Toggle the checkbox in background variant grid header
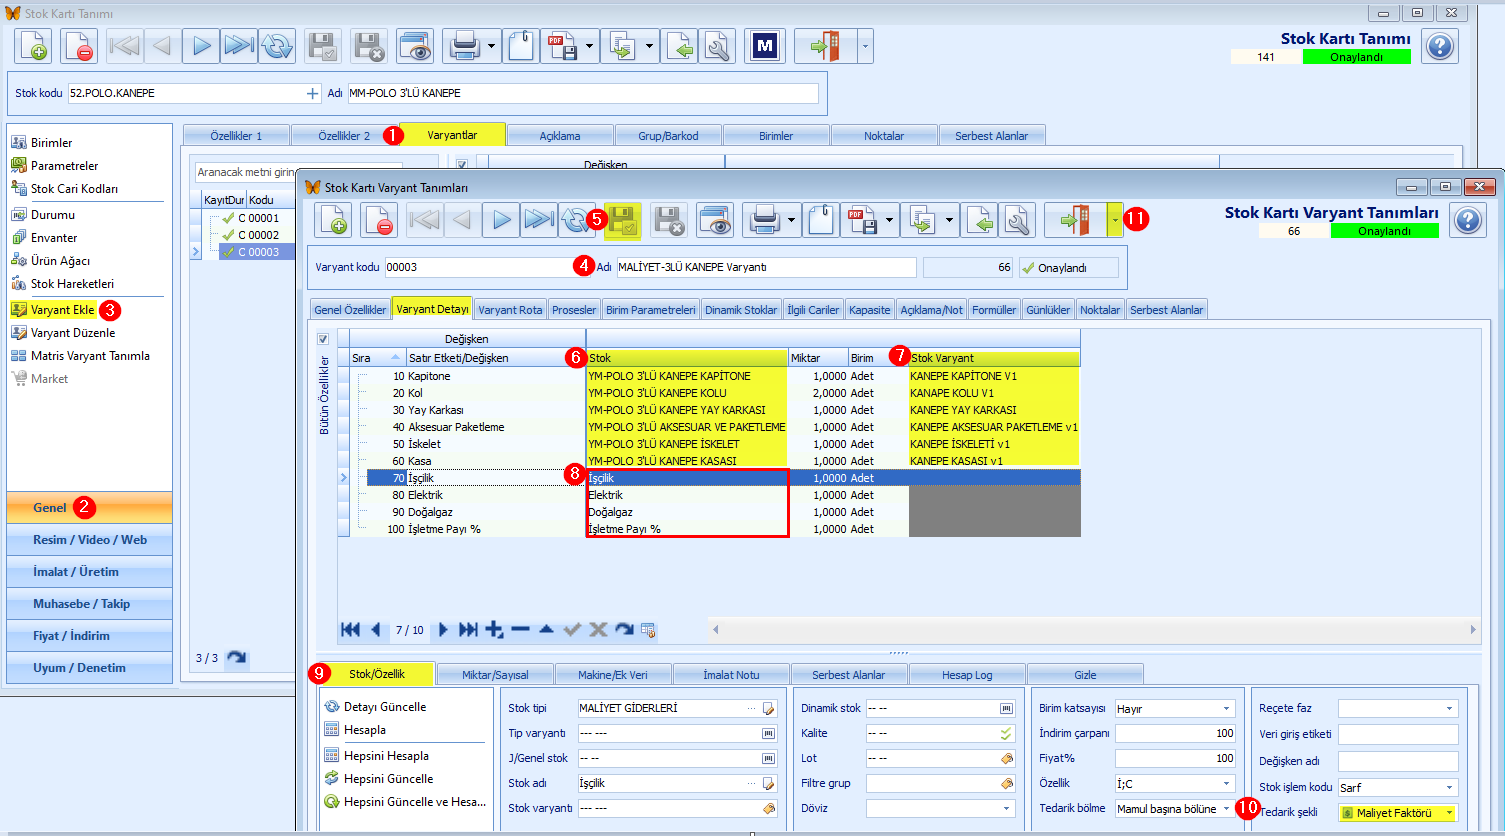 (x=462, y=164)
